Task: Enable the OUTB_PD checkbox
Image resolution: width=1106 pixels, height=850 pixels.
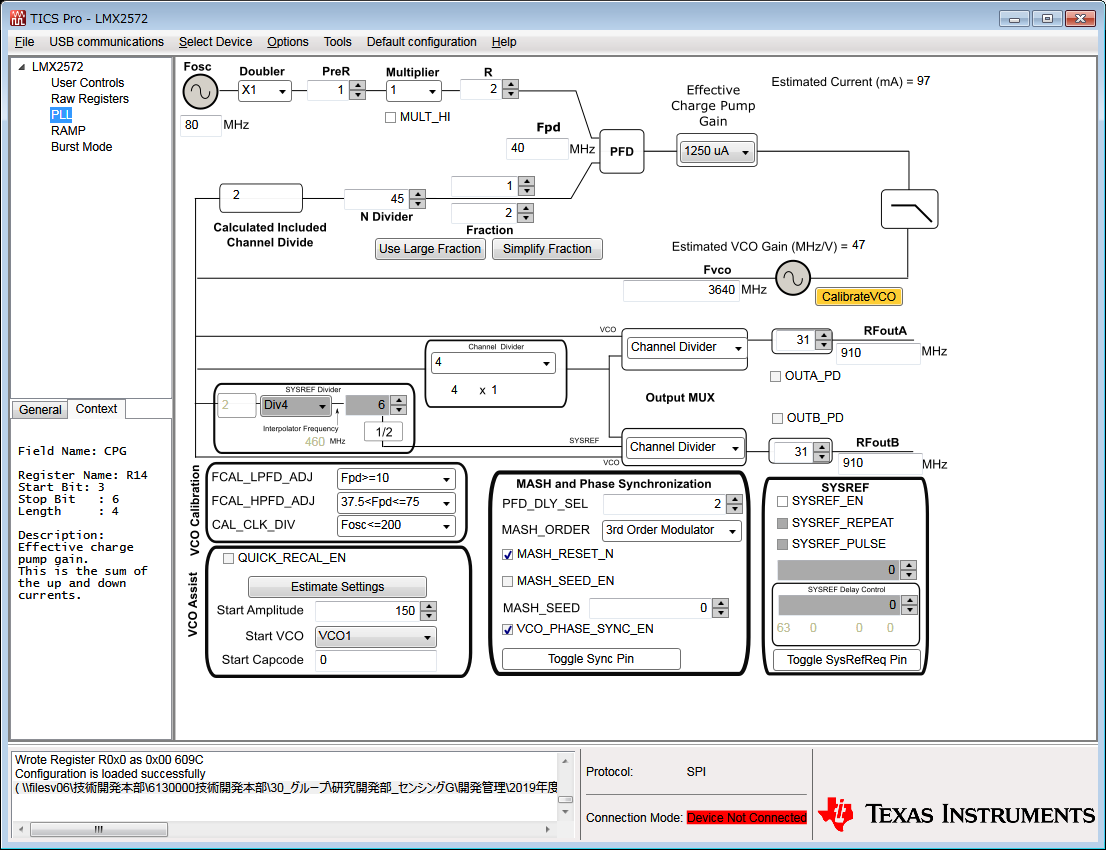Action: (x=777, y=418)
